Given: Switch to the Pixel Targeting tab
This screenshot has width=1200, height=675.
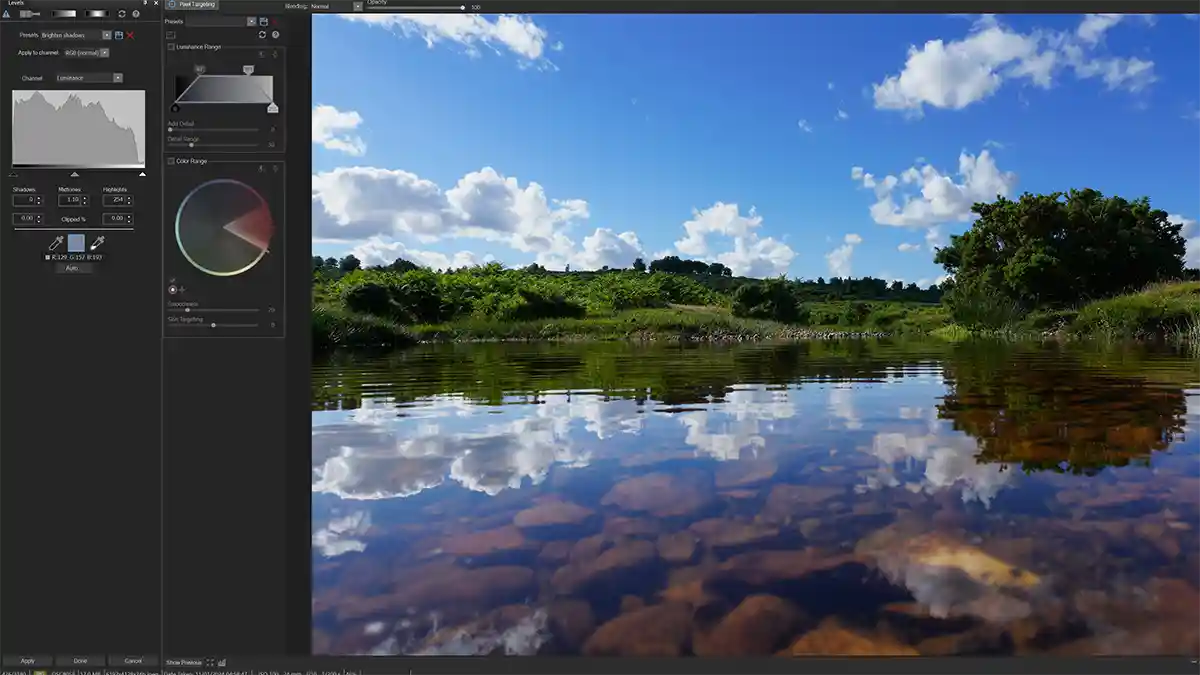Looking at the screenshot, I should coord(191,4).
